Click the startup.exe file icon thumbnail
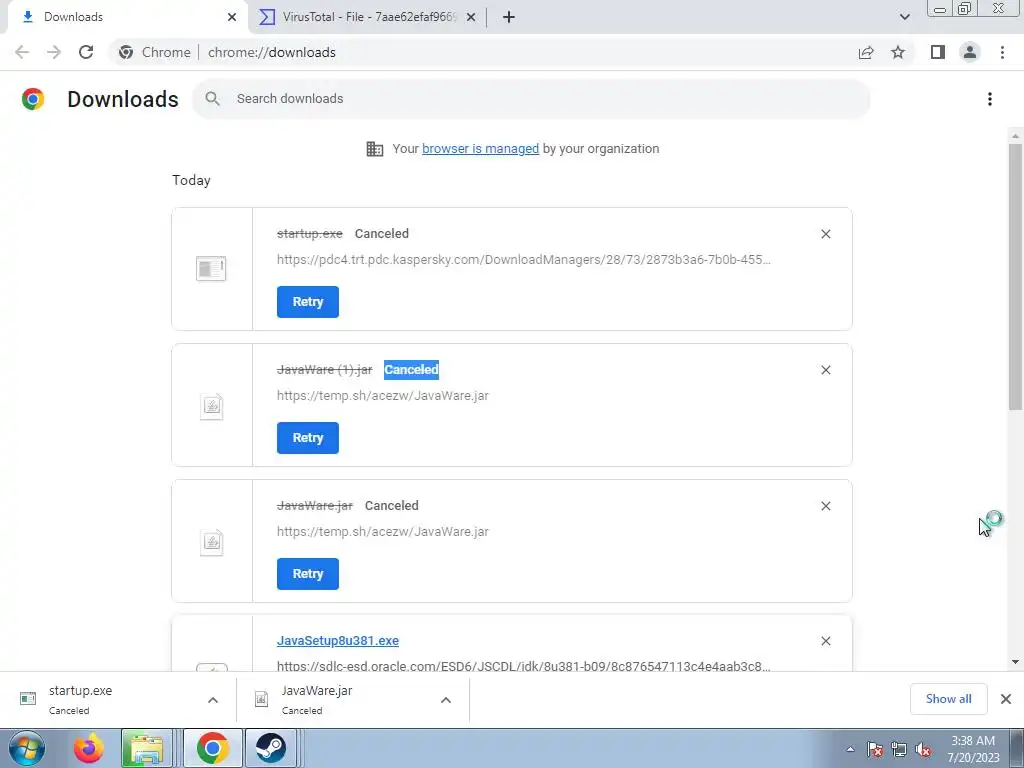The height and width of the screenshot is (768, 1024). 211,268
